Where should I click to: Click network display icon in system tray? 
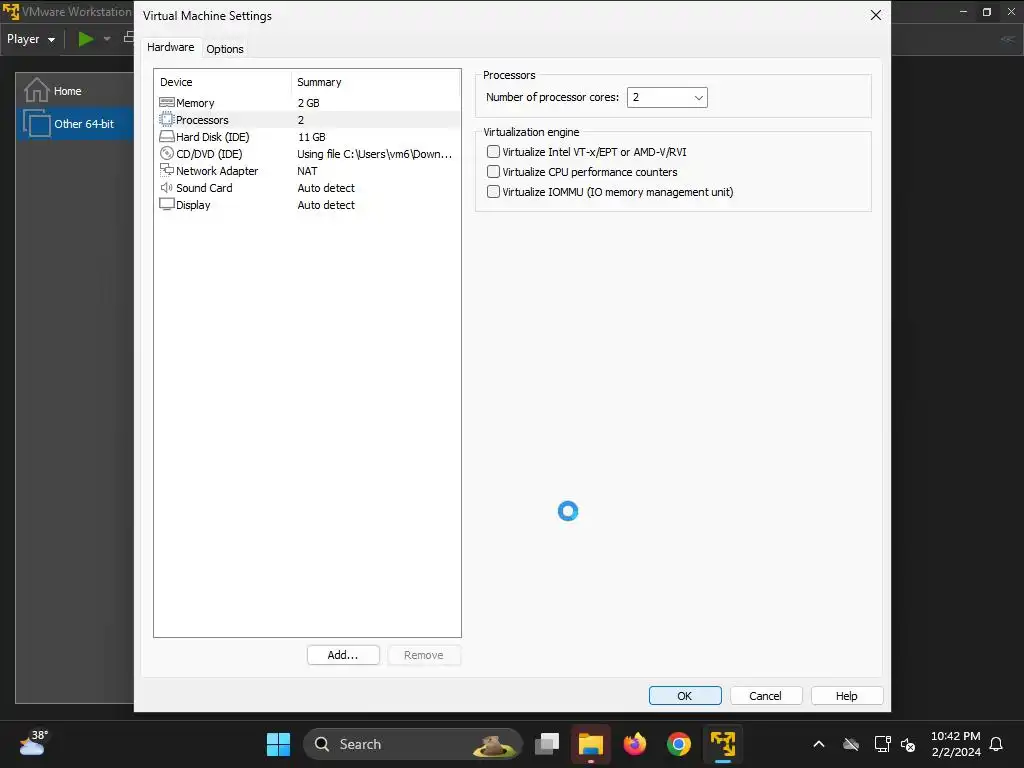[882, 744]
